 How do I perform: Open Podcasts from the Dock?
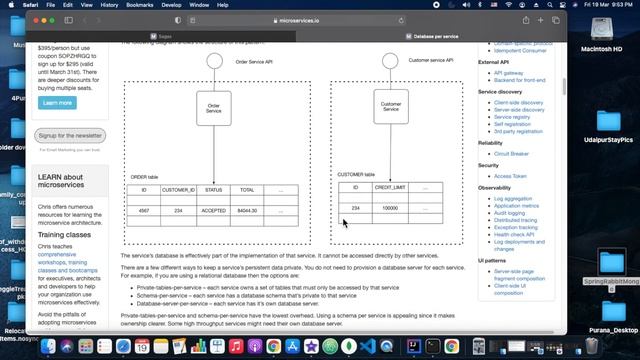pos(255,347)
